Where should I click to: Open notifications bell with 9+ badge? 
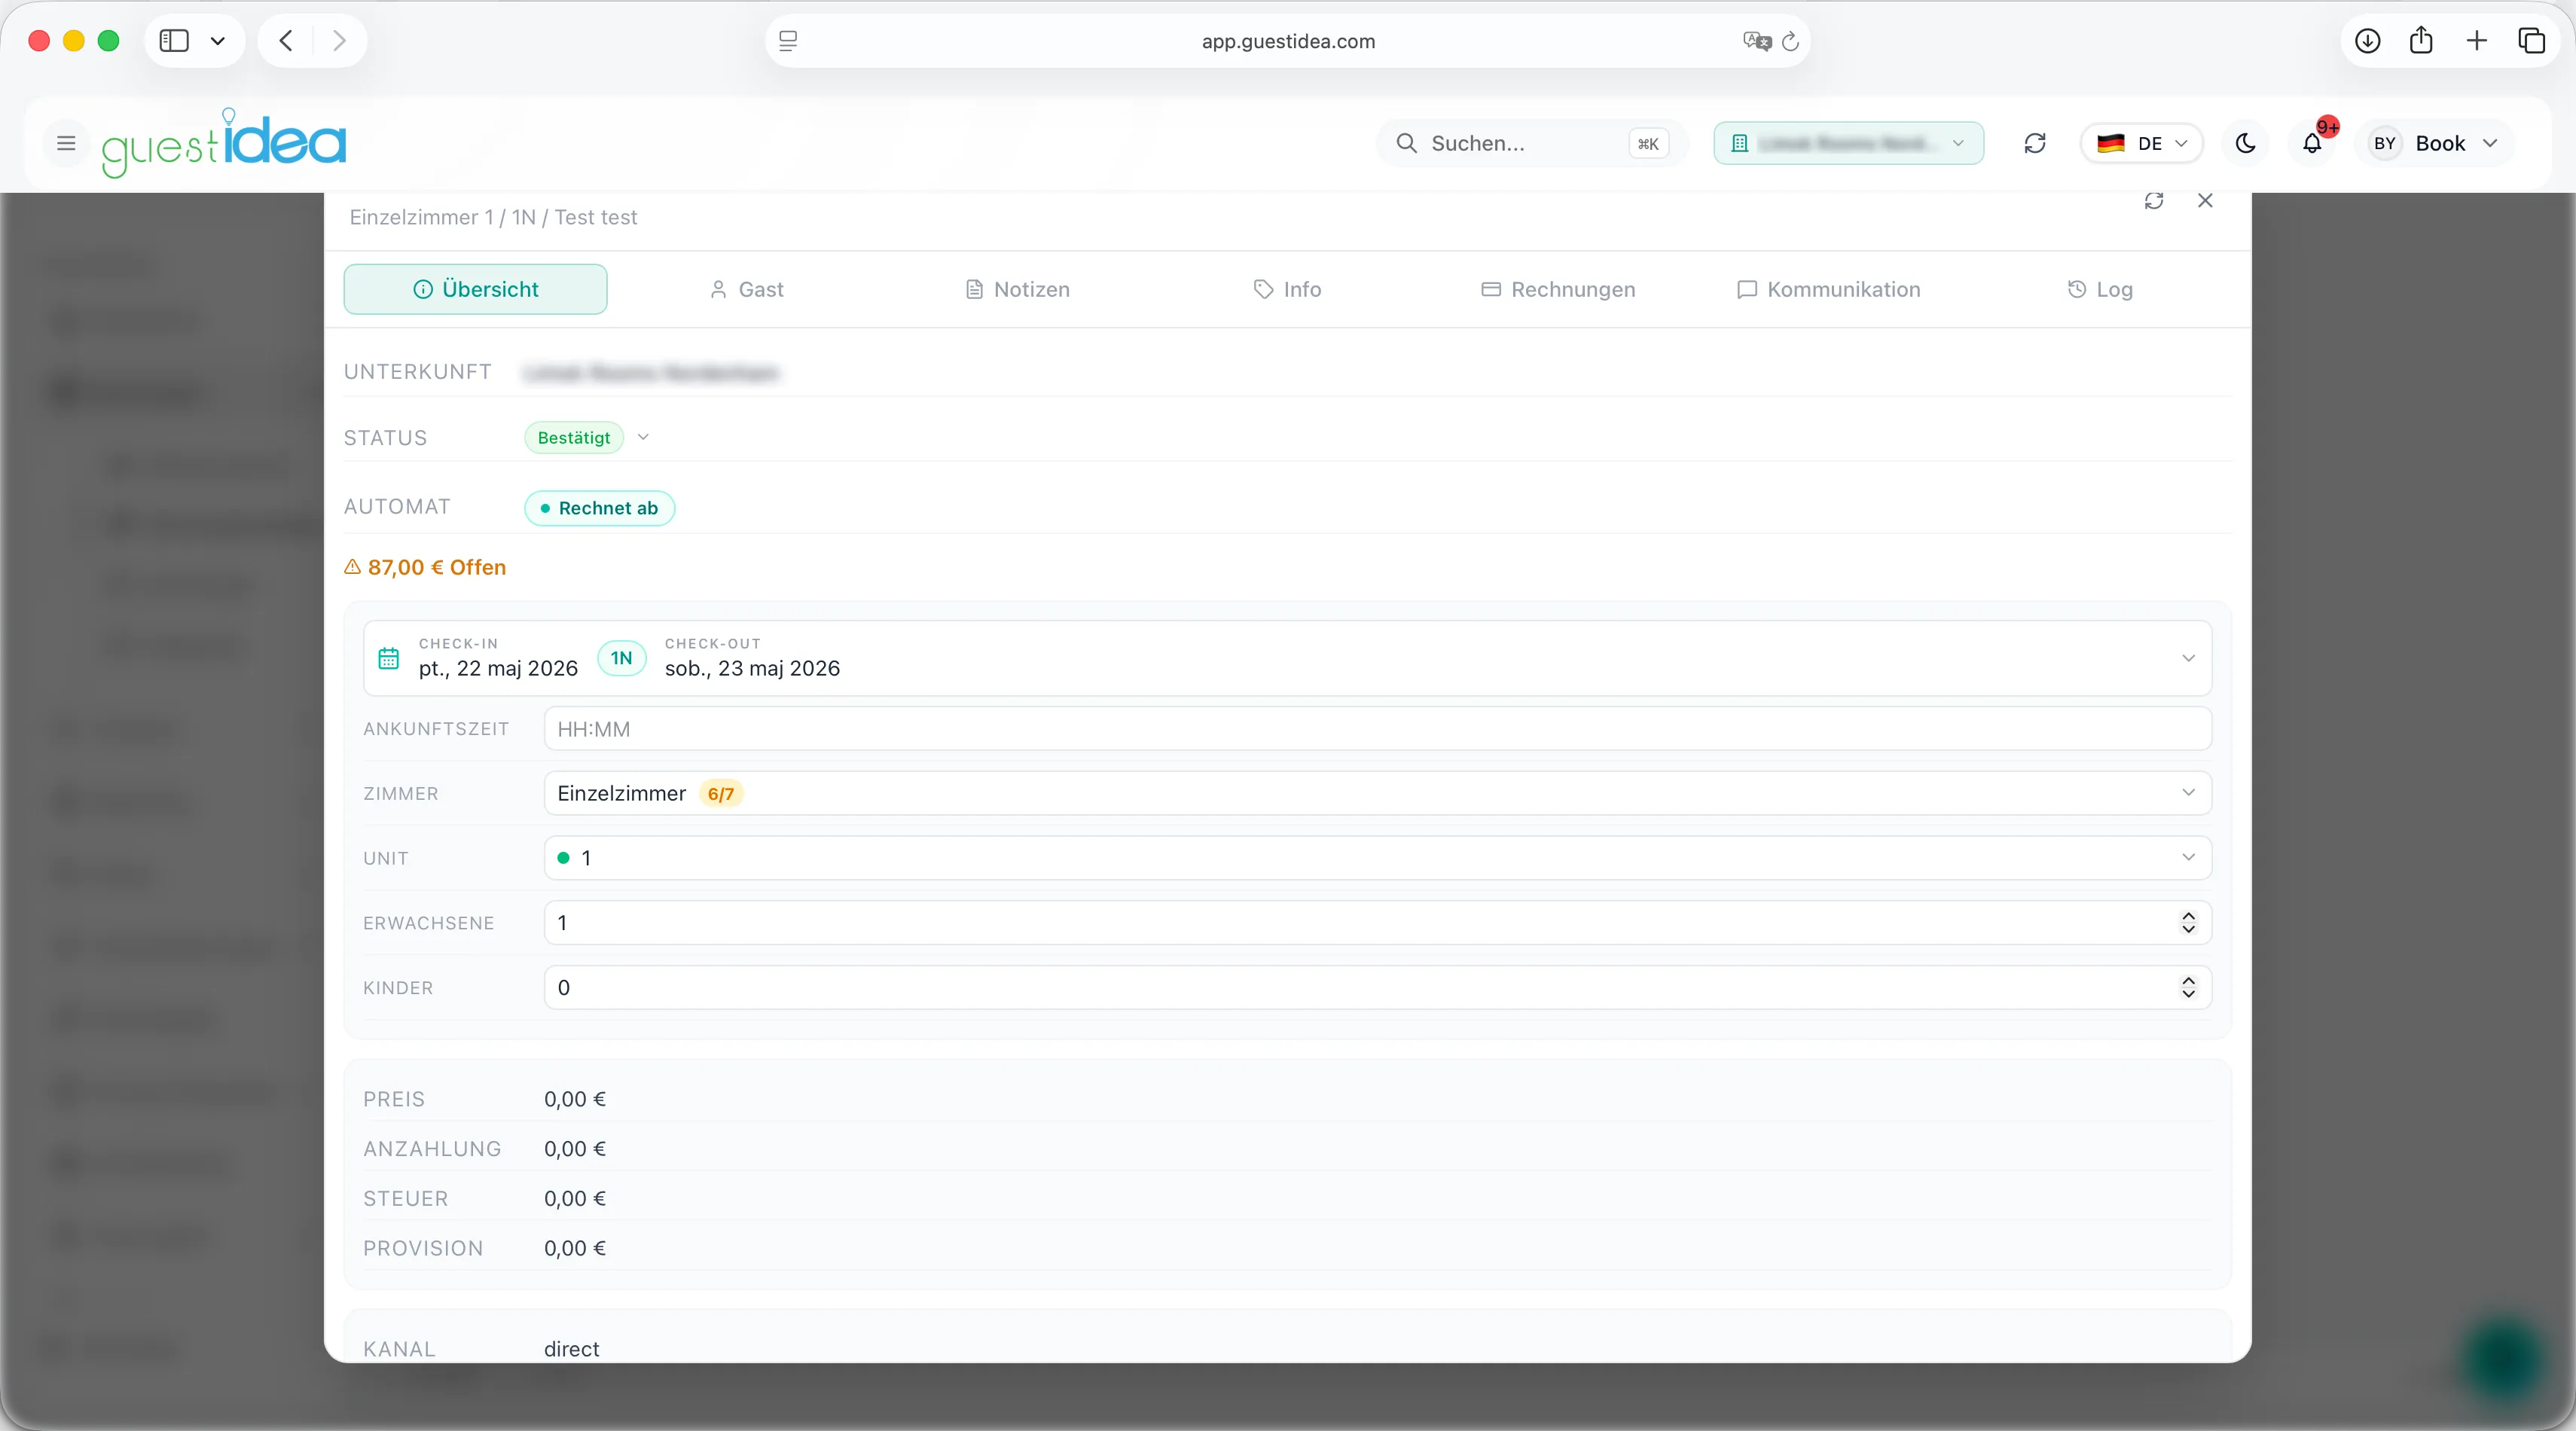point(2312,143)
